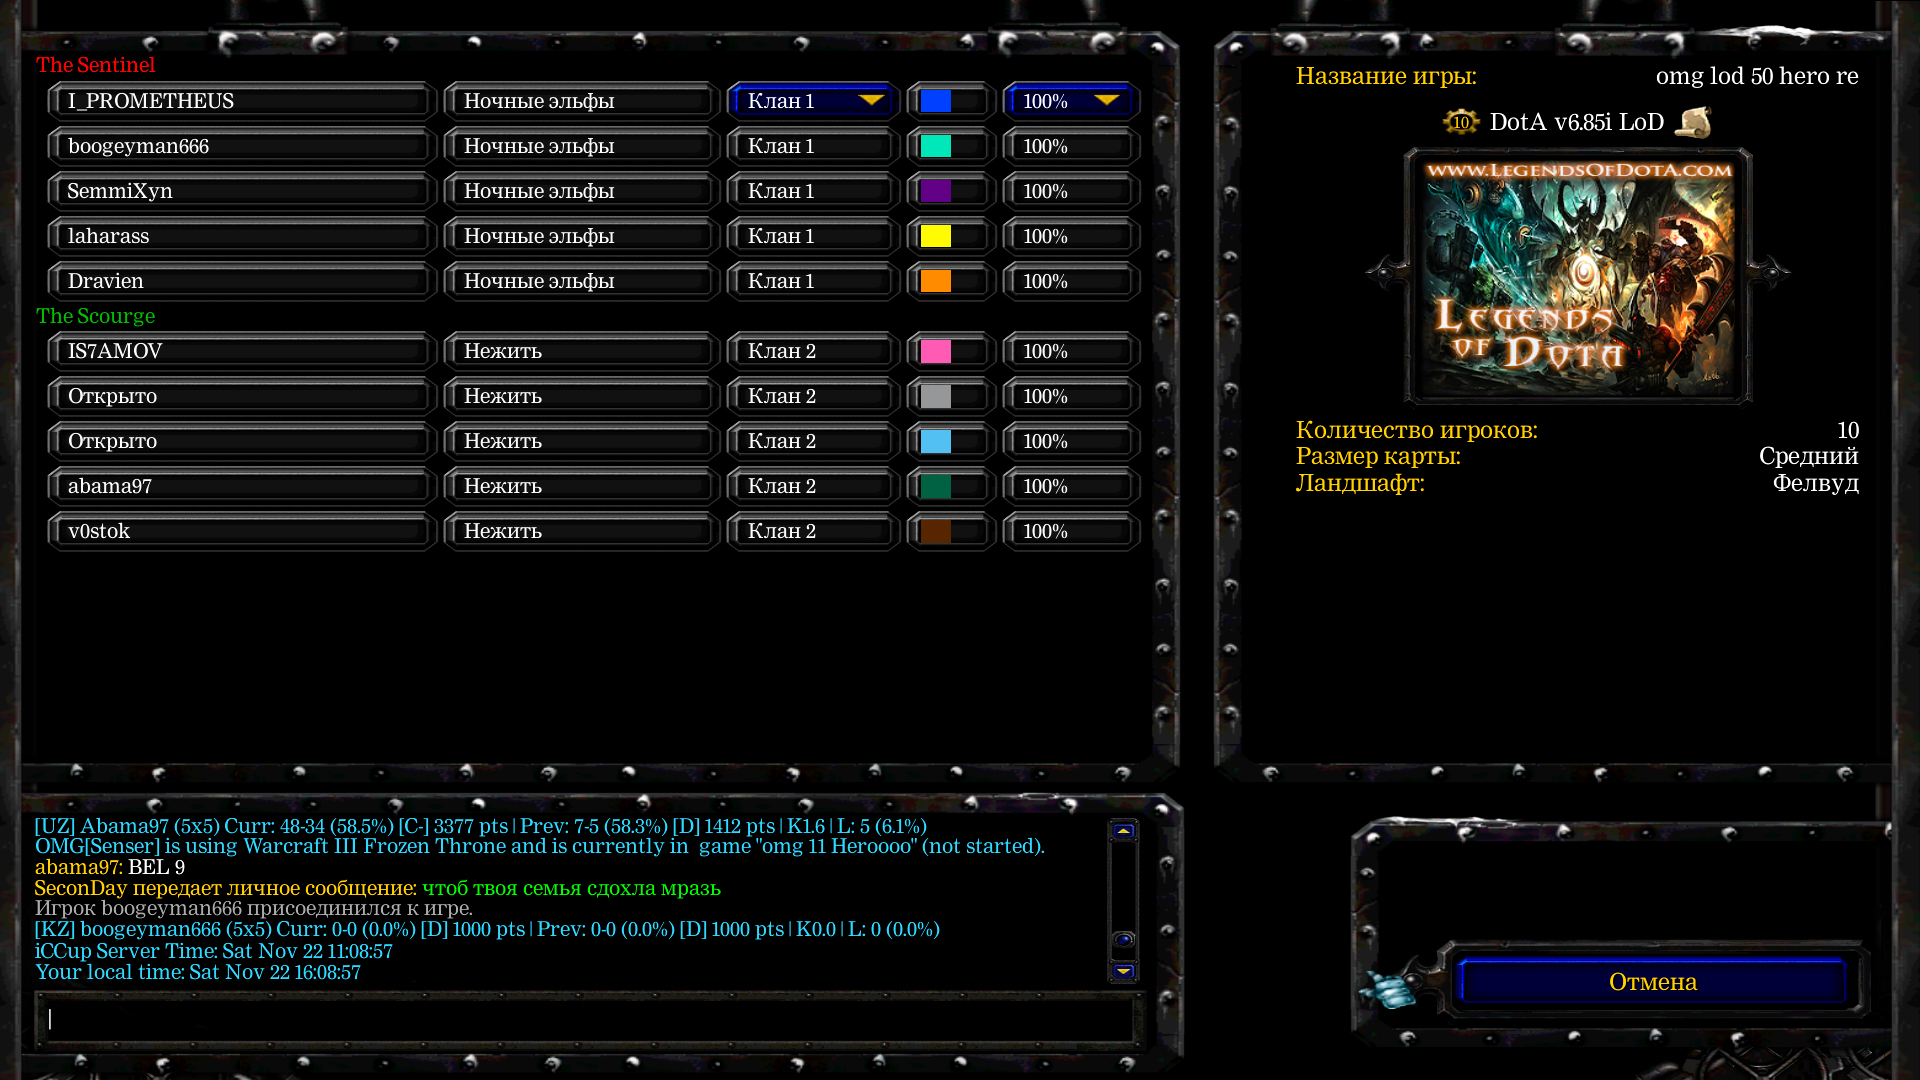
Task: Click the 10-player gear badge icon
Action: (1460, 122)
